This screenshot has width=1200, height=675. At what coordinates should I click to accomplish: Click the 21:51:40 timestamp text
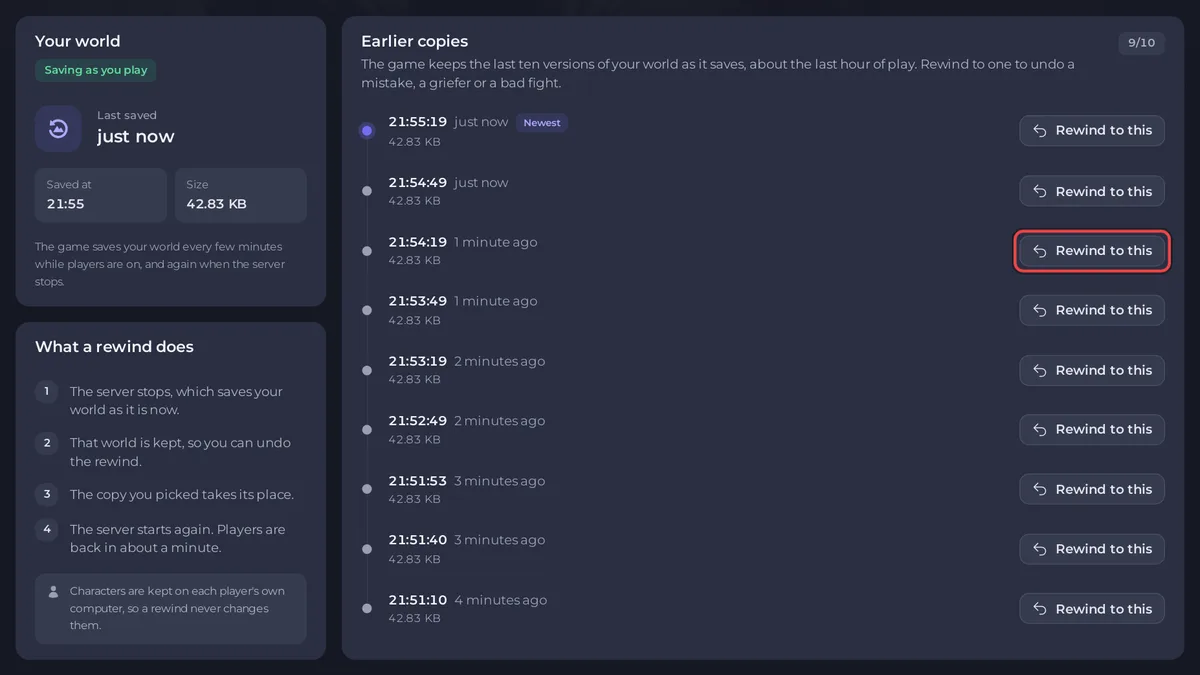pos(418,540)
